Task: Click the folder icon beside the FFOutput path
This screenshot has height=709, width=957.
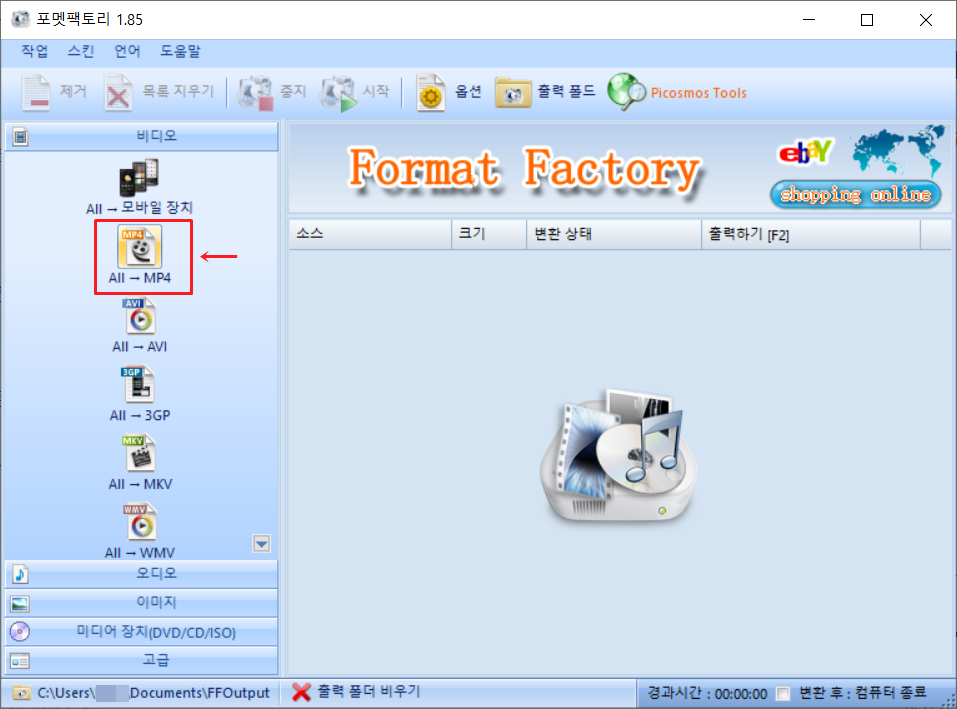Action: pyautogui.click(x=22, y=693)
